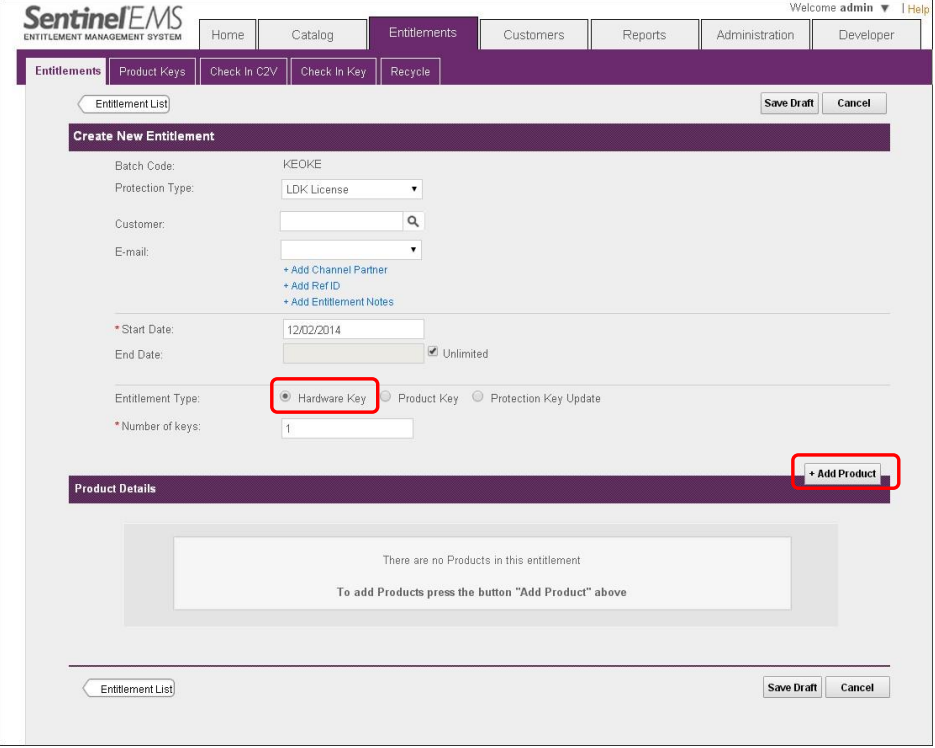Open the admin user menu arrow
Viewport: 935px width, 748px height.
(x=884, y=8)
